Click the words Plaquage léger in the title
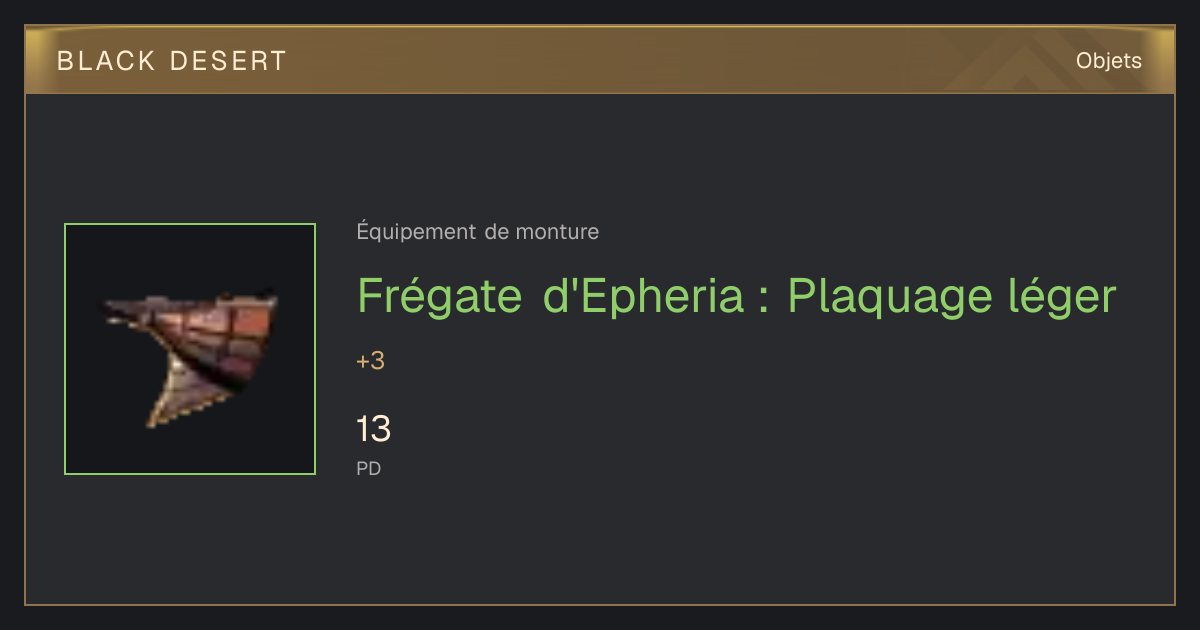1200x630 pixels. 951,296
